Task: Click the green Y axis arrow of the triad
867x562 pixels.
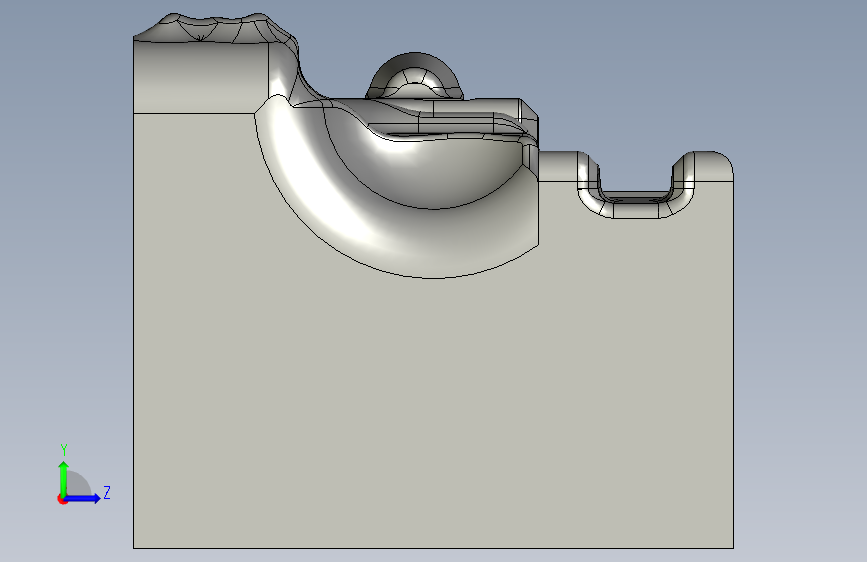Action: click(64, 479)
